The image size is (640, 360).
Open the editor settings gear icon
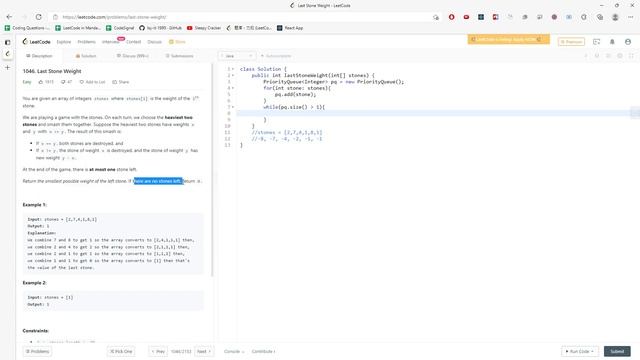tap(620, 56)
